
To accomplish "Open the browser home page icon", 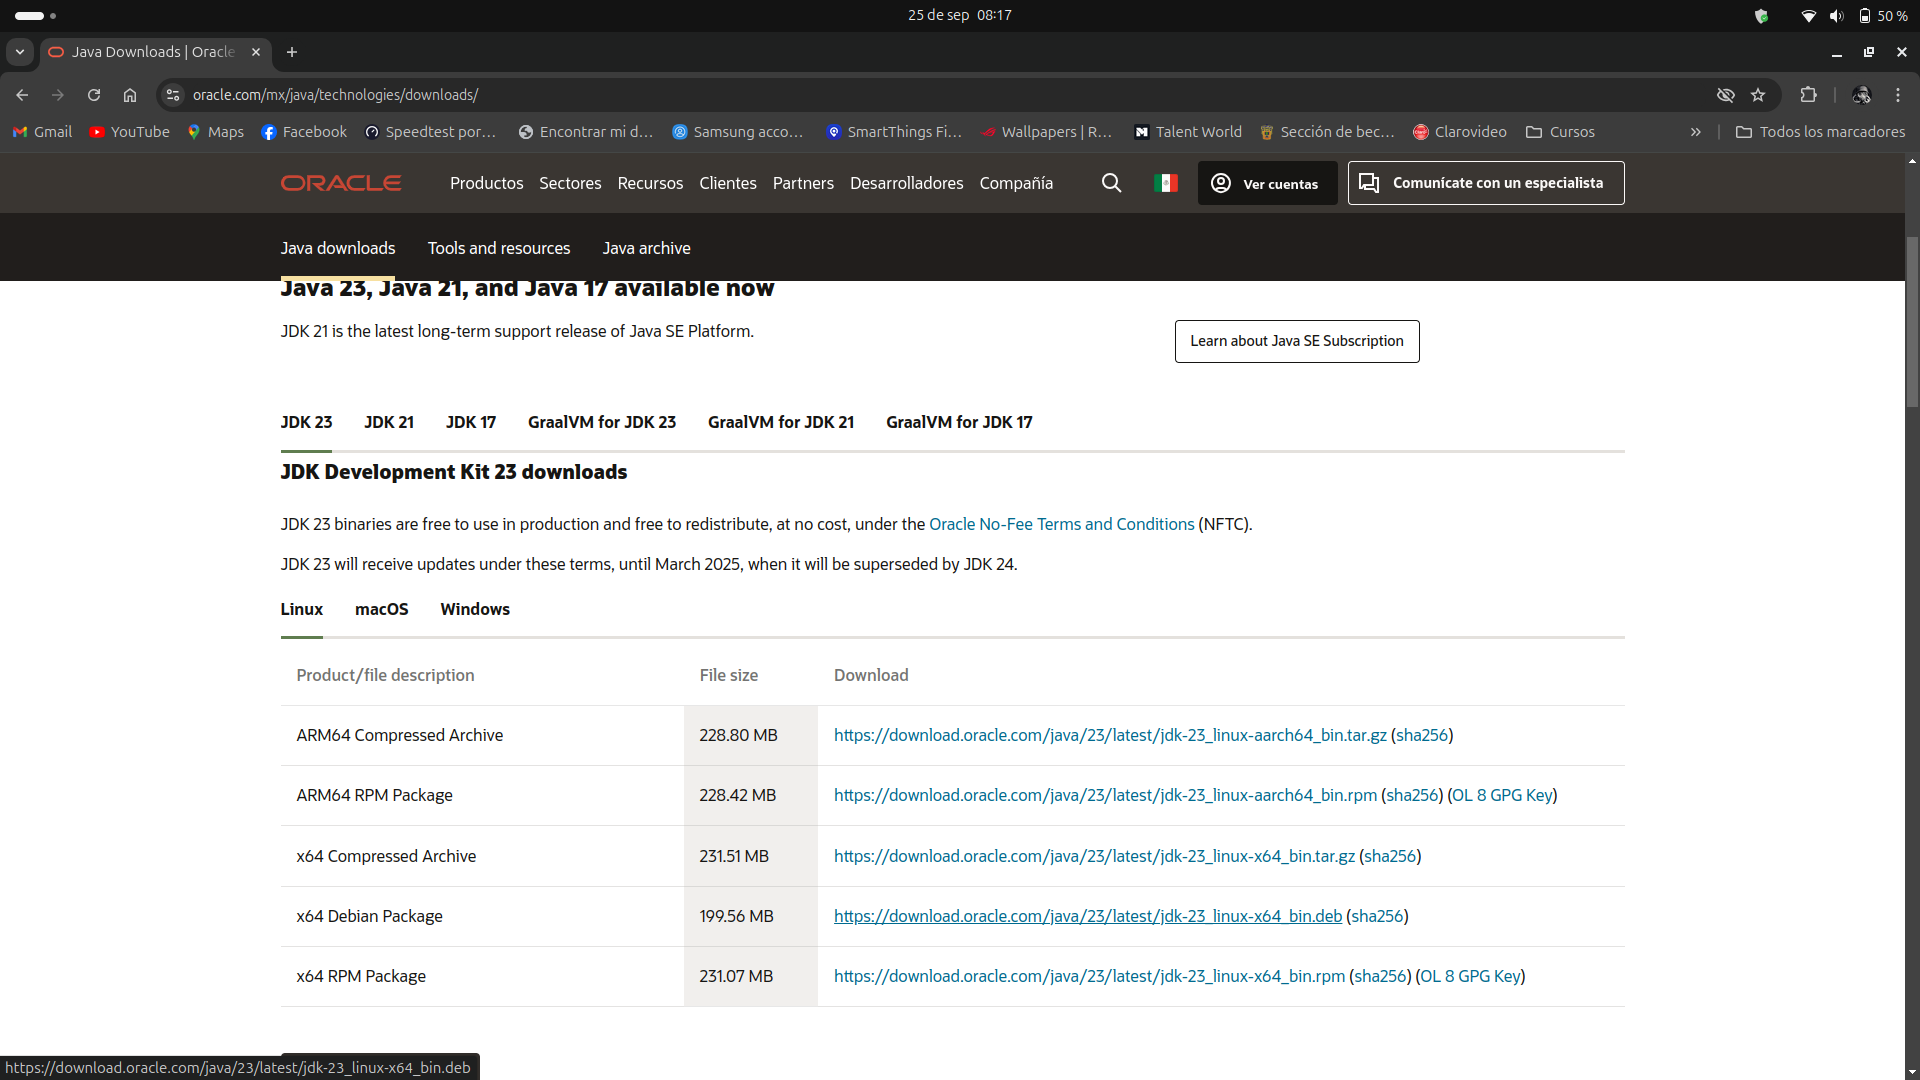I will click(130, 95).
